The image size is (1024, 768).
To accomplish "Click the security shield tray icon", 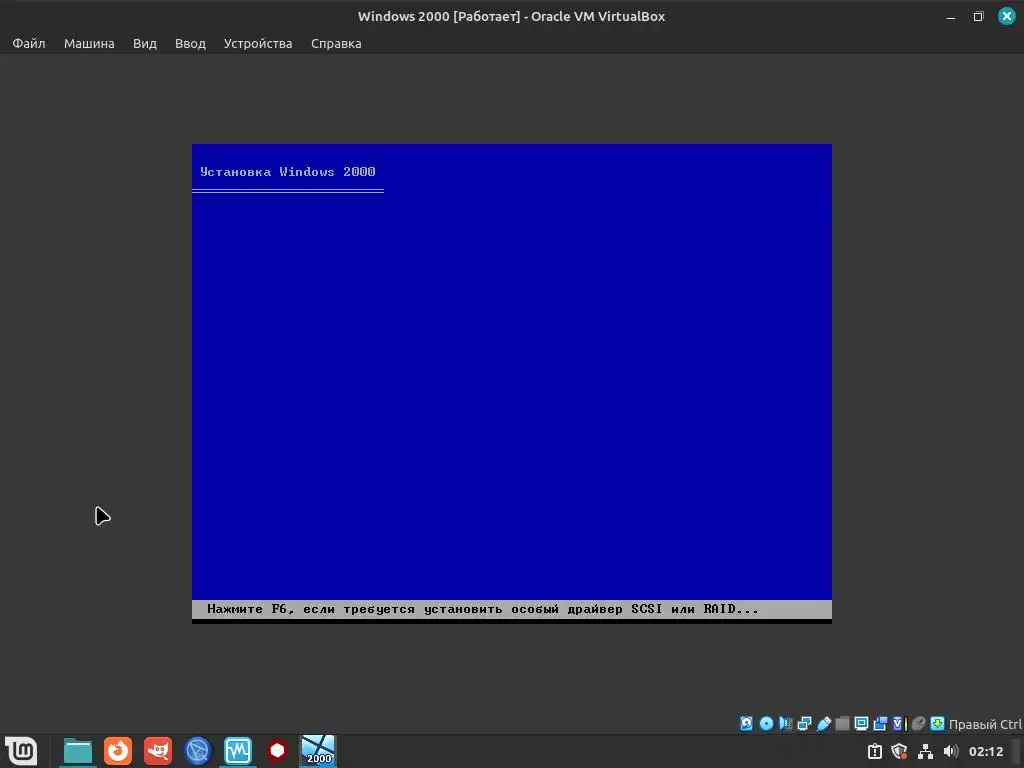I will (899, 752).
